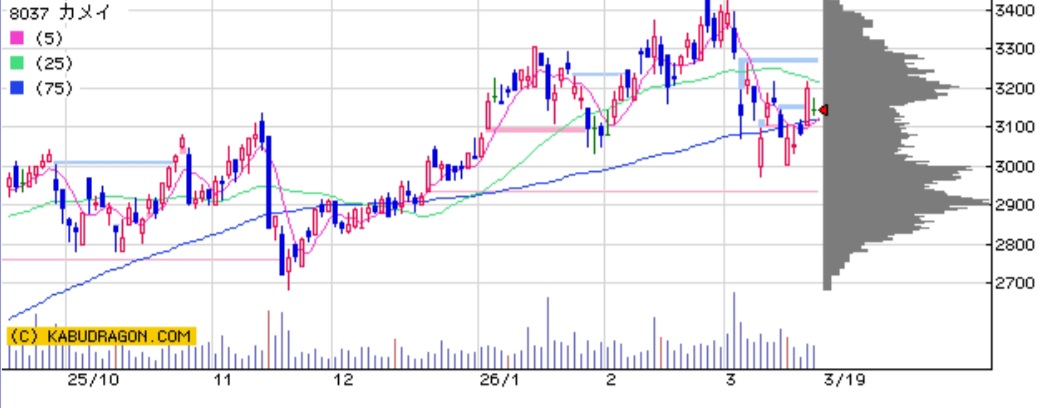The width and height of the screenshot is (1054, 408).
Task: Select the (25) legend label
Action: [50, 63]
